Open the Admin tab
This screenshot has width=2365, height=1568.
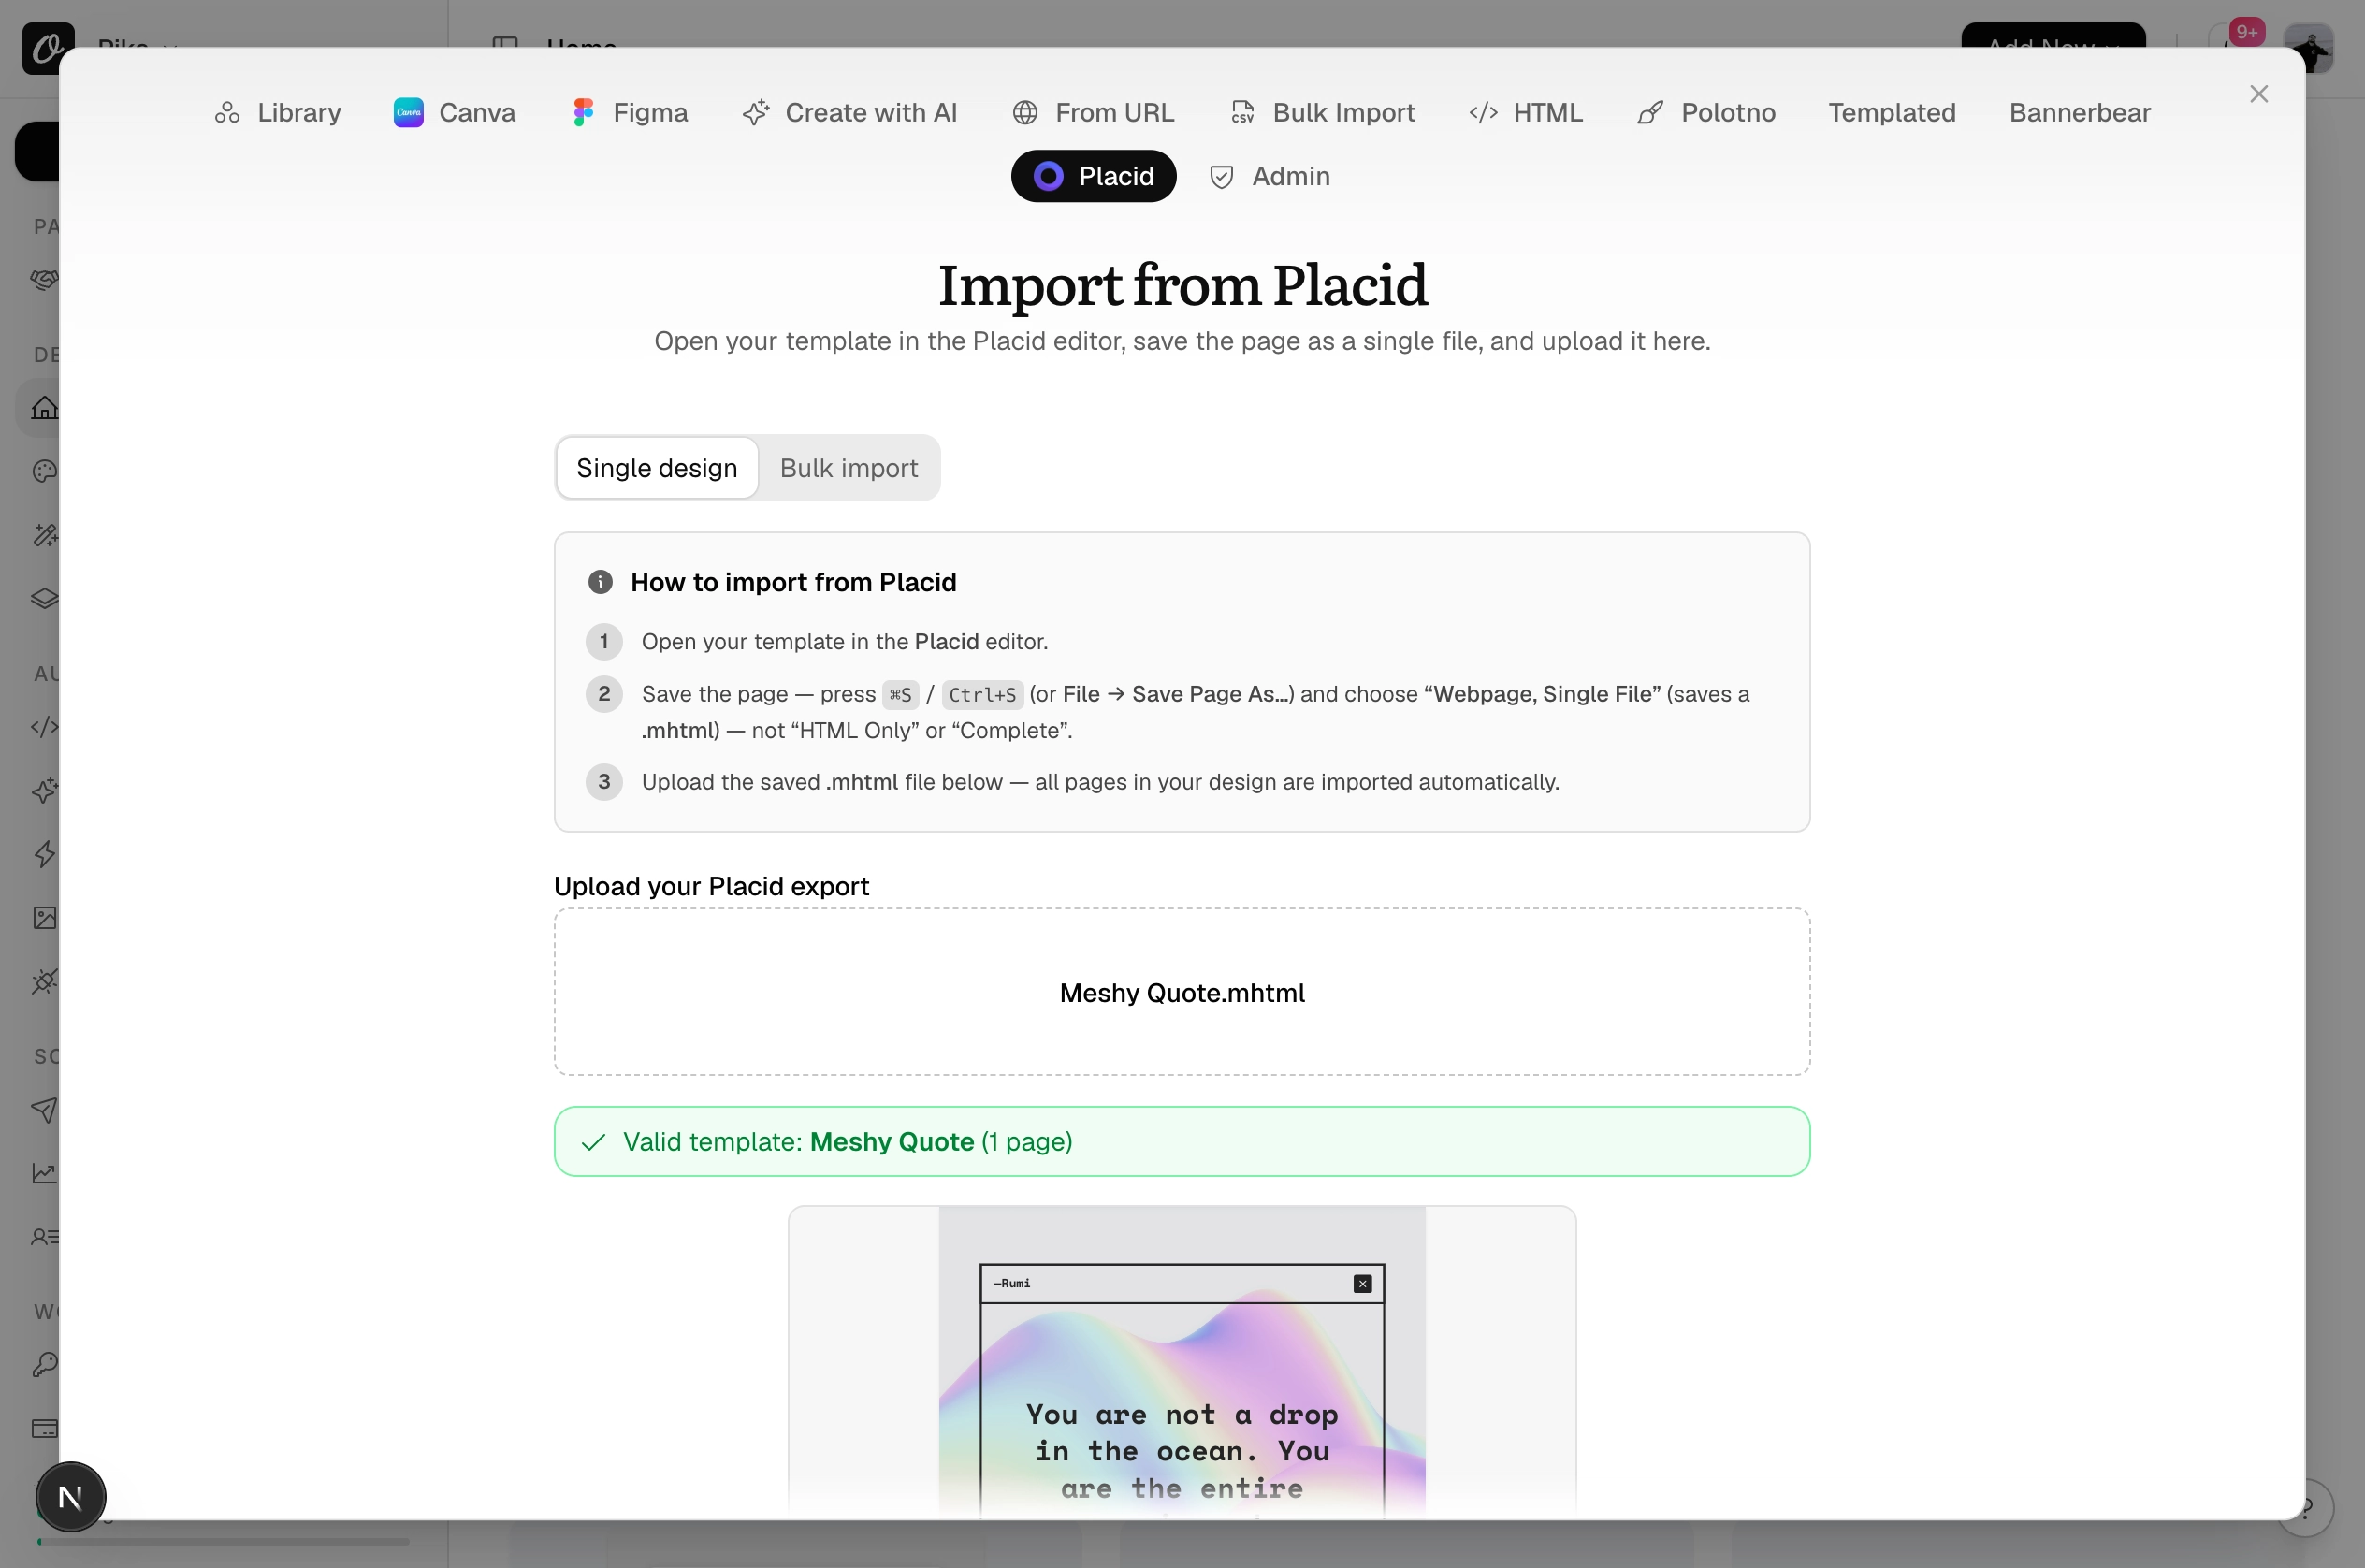pos(1270,177)
